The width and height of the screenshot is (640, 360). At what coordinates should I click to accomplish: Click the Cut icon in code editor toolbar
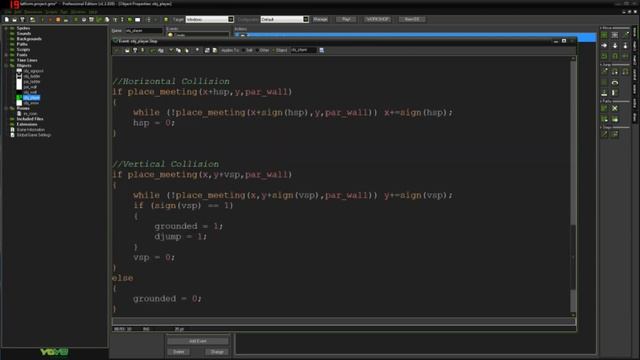pyautogui.click(x=171, y=50)
